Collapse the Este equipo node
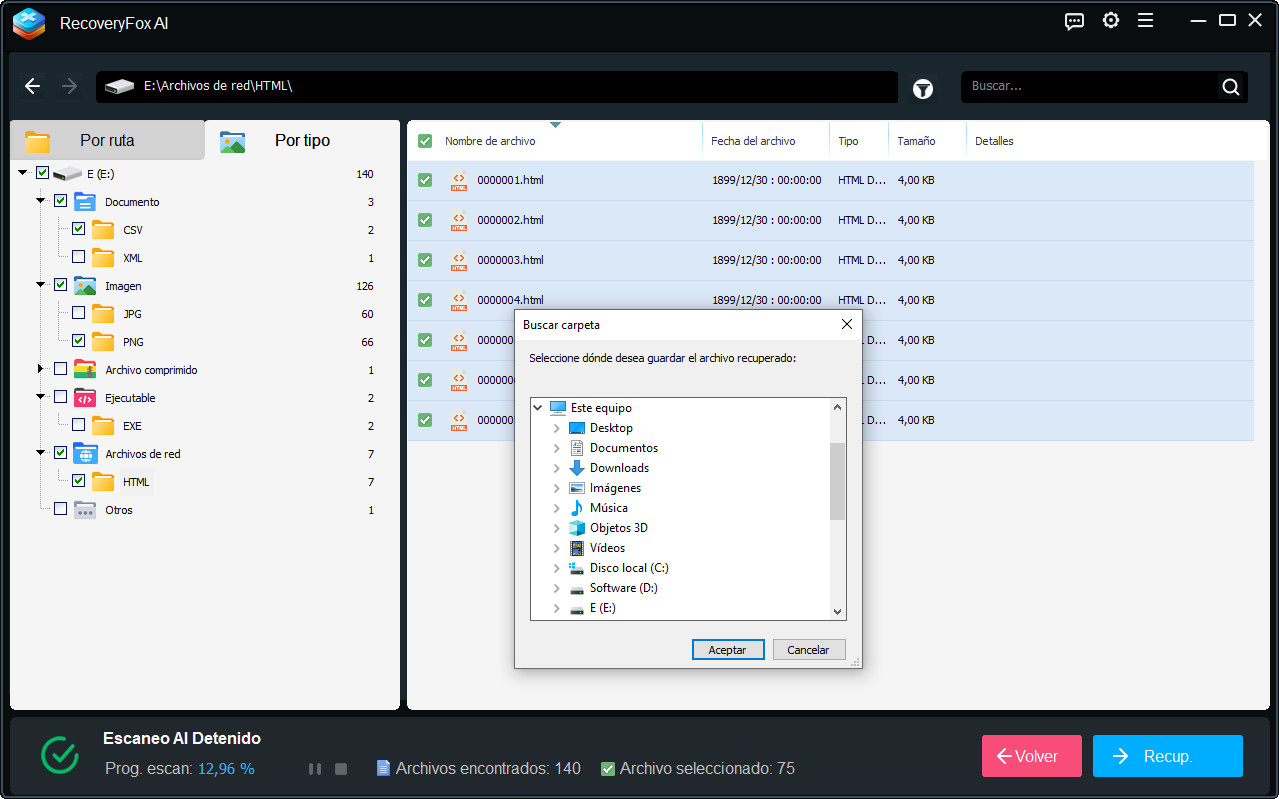Screen dimensions: 1279x799 point(538,408)
